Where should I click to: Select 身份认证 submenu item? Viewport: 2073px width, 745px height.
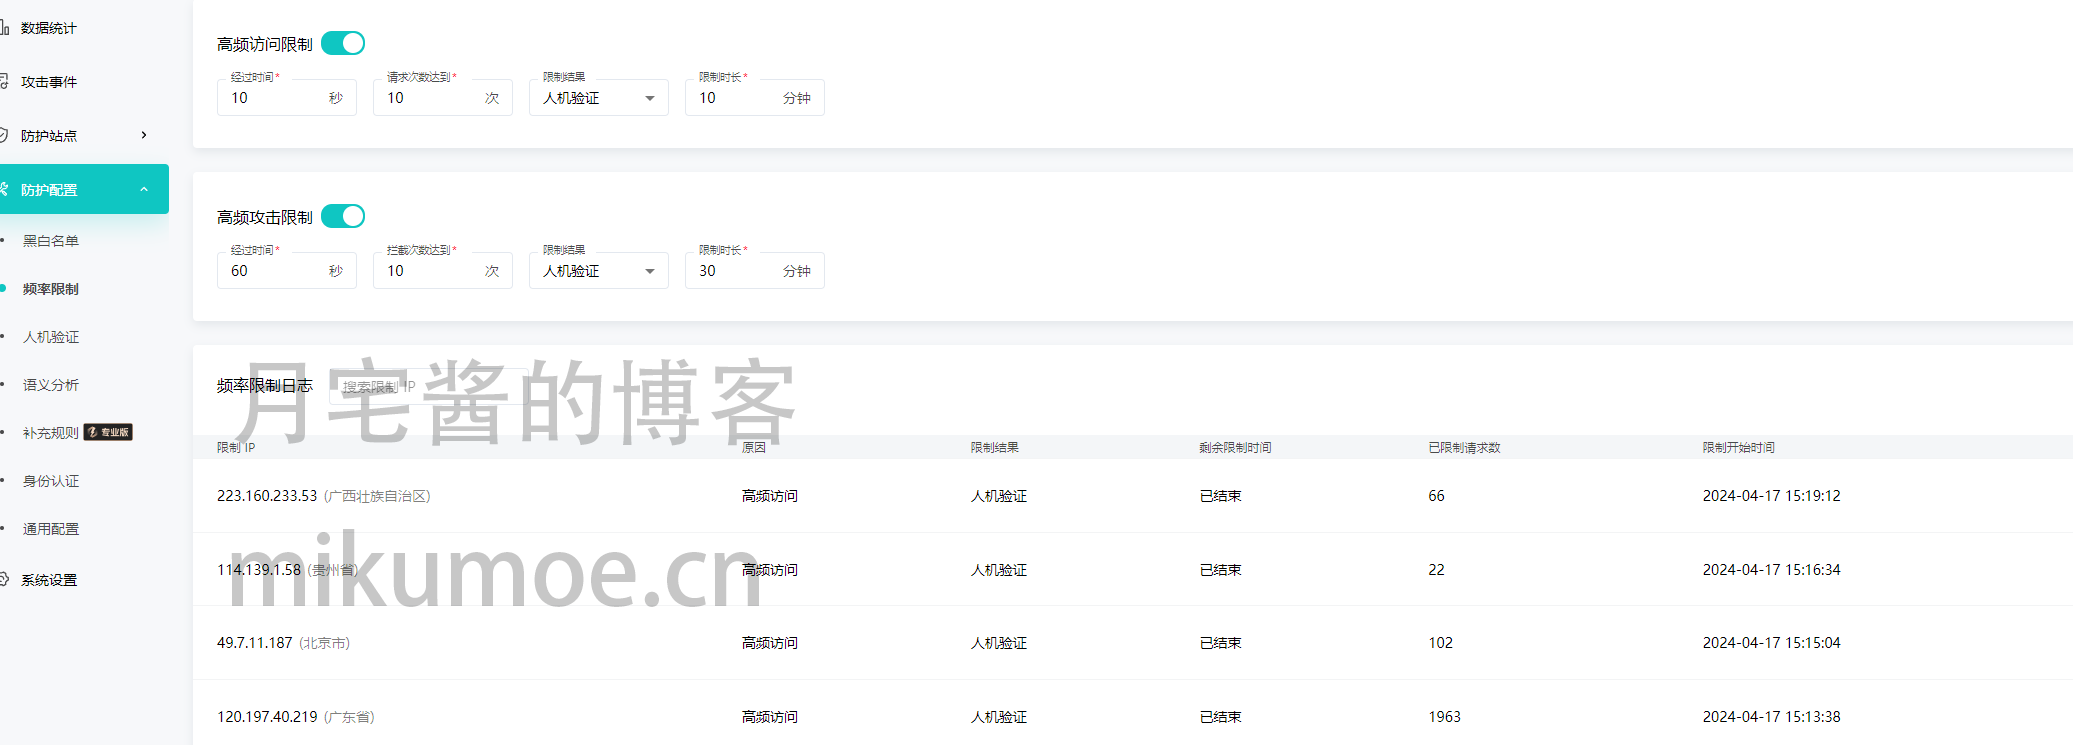click(x=51, y=481)
